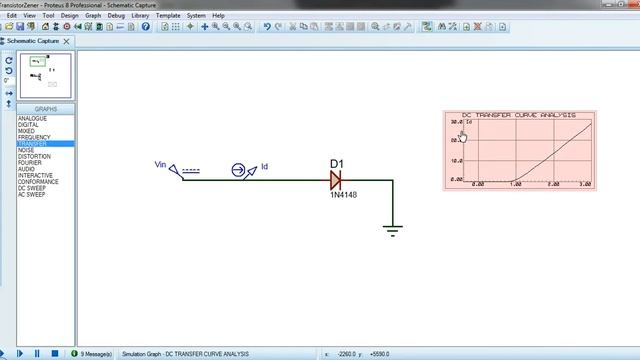Open the Help question mark icon

coord(146,27)
